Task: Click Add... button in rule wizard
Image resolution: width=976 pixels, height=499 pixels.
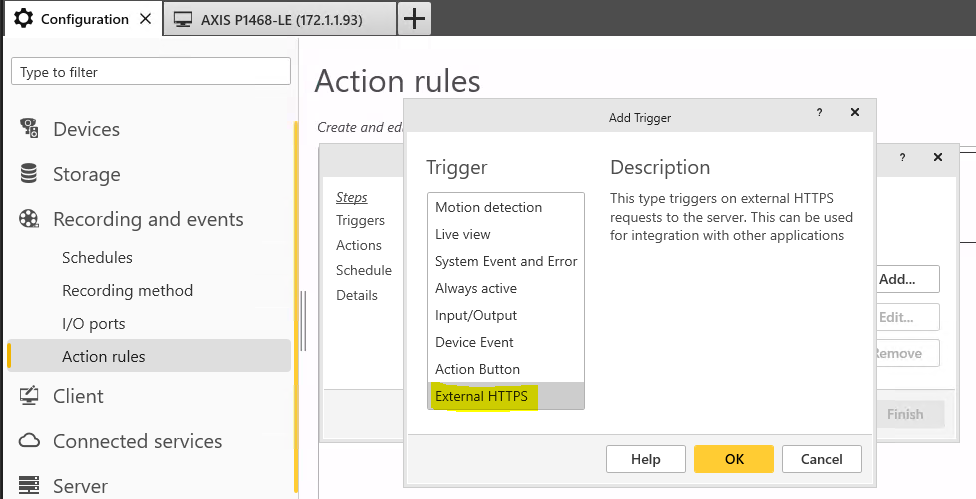Action: pos(908,279)
